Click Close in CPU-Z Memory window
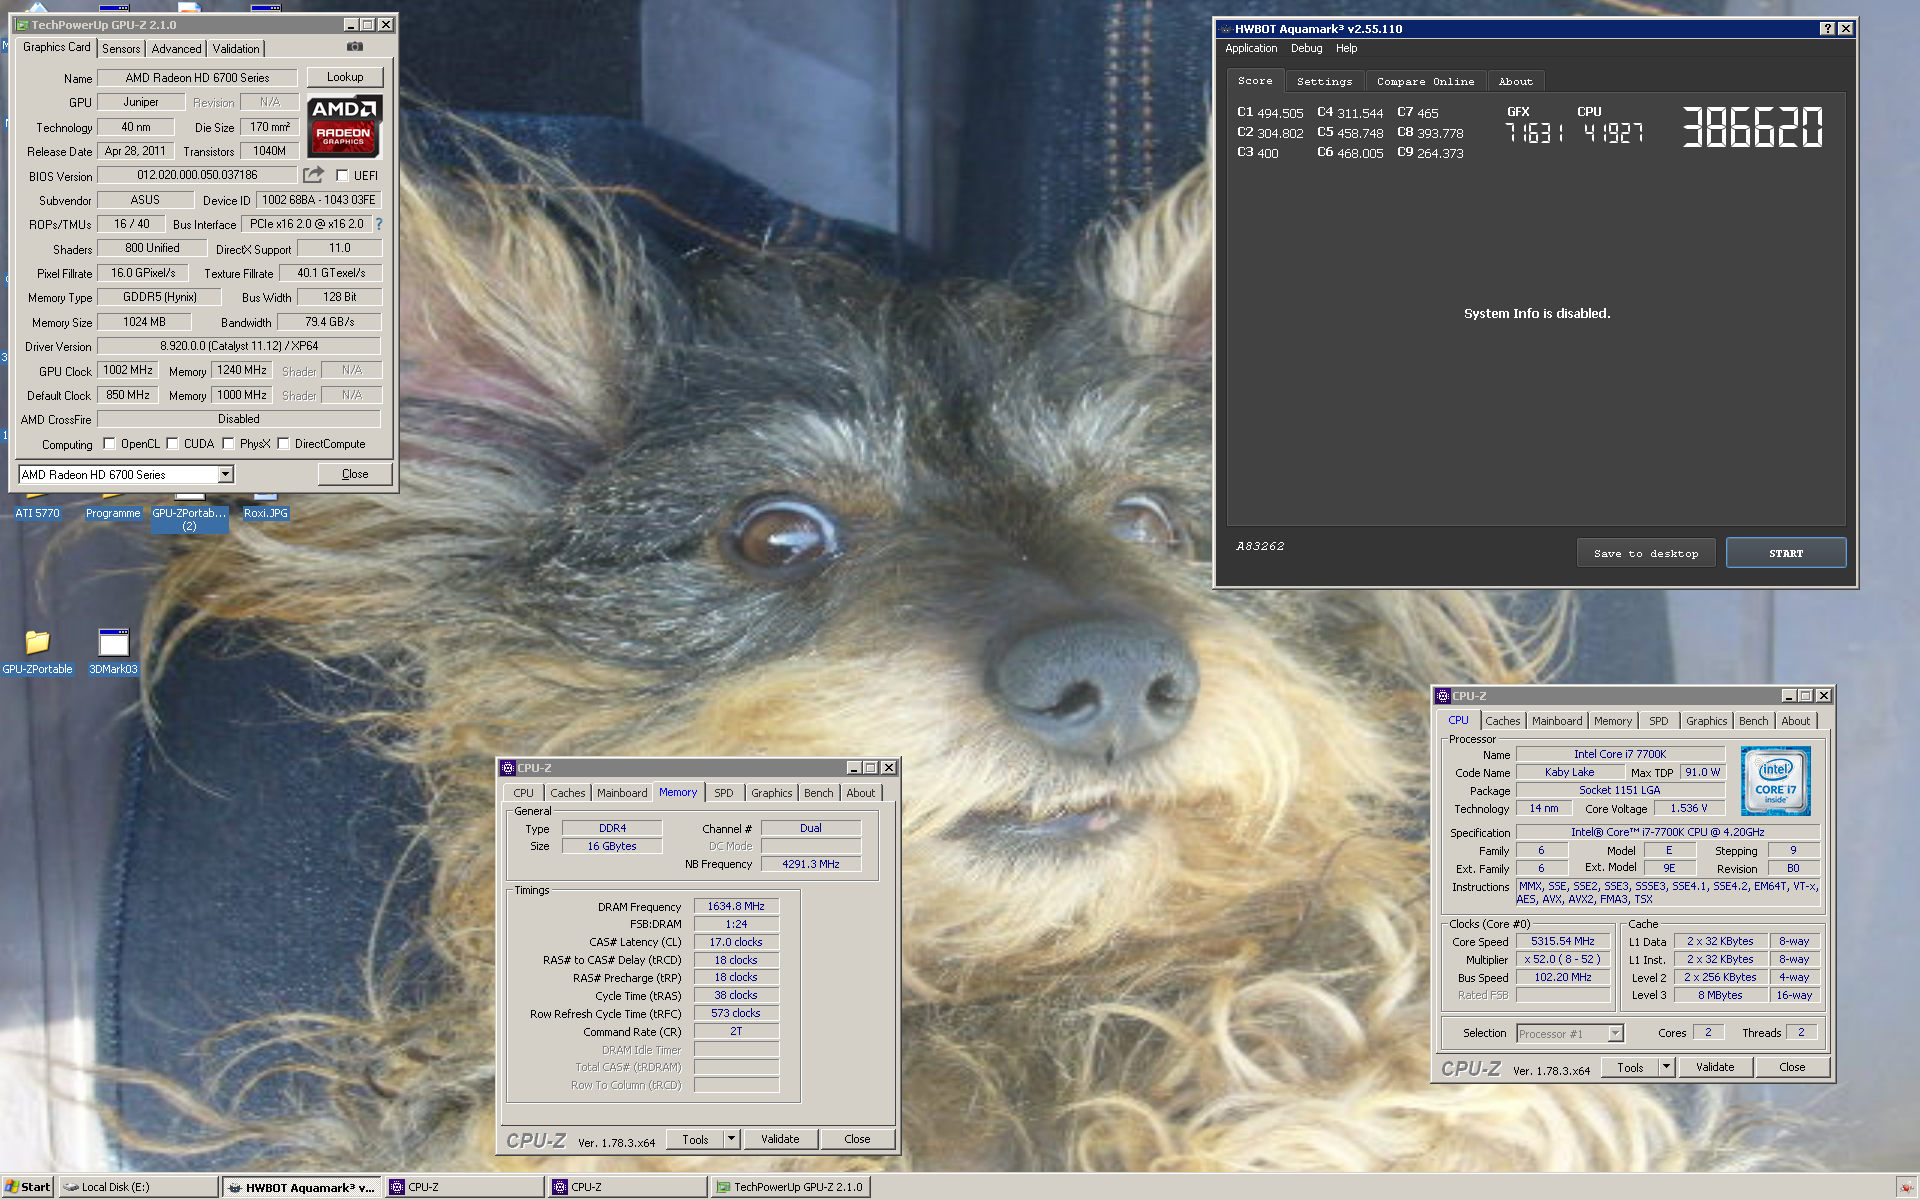Viewport: 1920px width, 1200px height. [x=857, y=1139]
